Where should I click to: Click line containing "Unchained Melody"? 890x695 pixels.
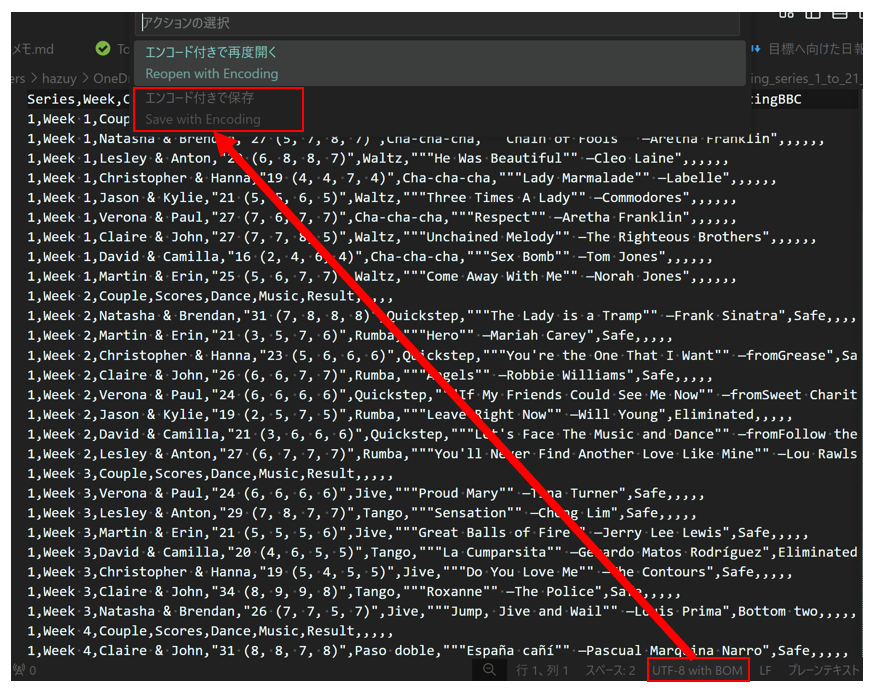click(x=421, y=237)
